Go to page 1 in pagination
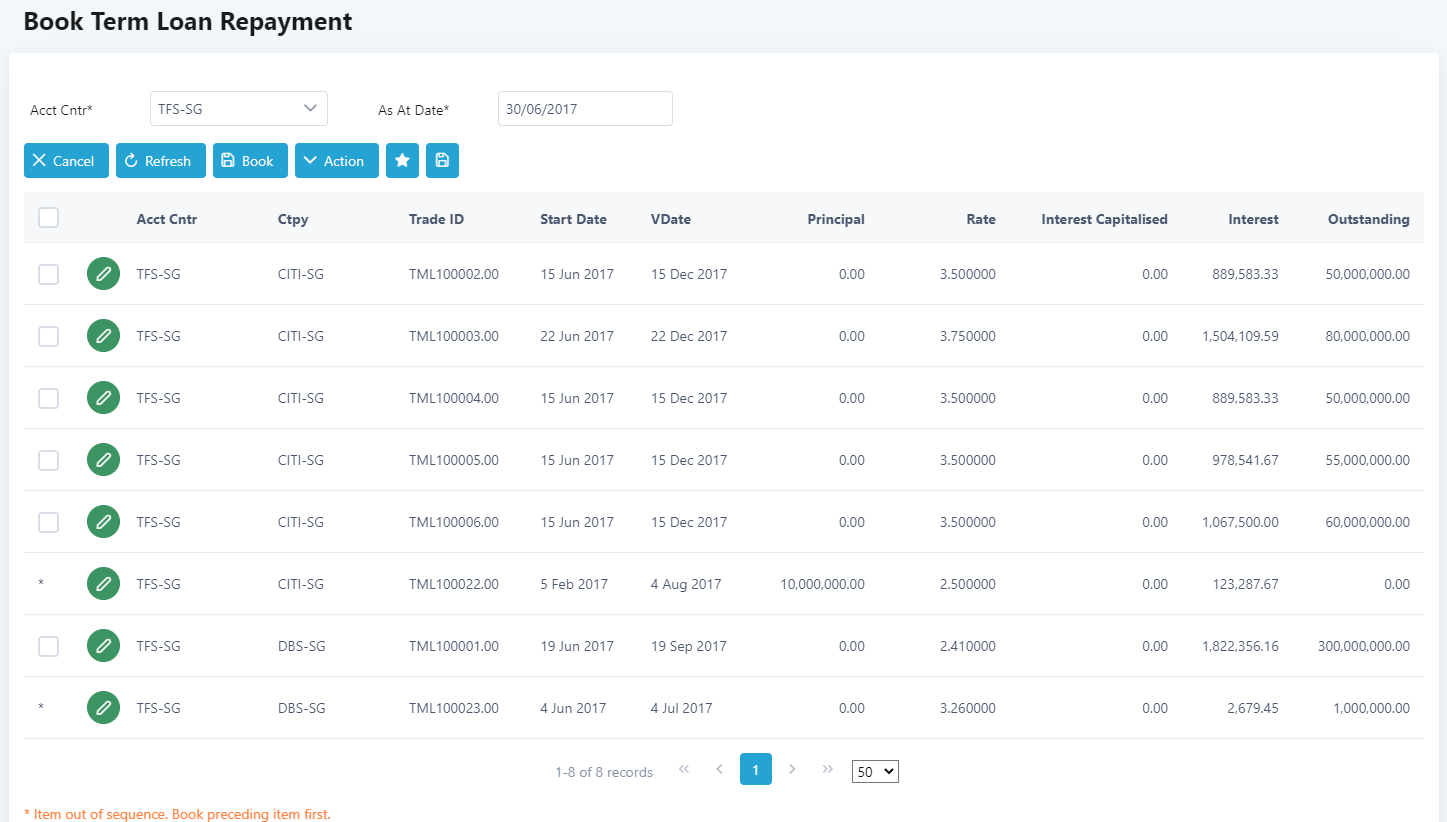Viewport: 1447px width, 822px height. (755, 770)
